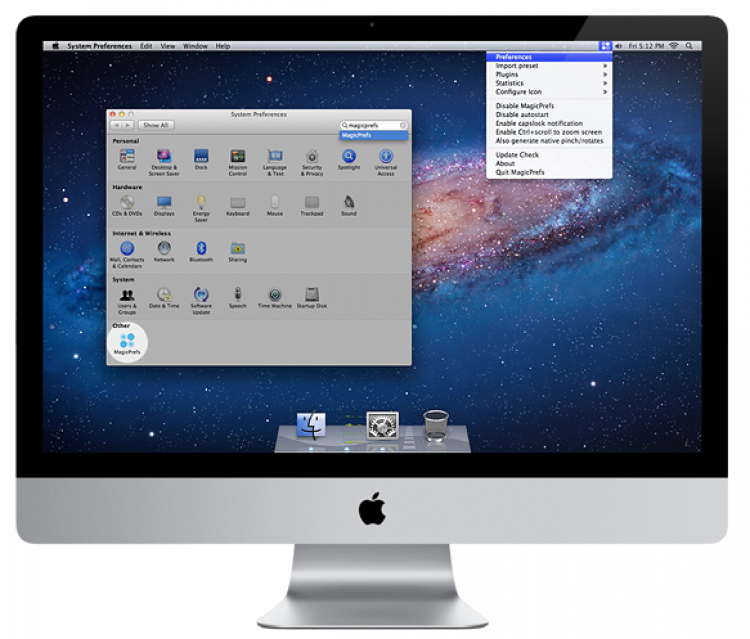Click System Preferences icon in Dock
The image size is (750, 639).
pyautogui.click(x=382, y=426)
